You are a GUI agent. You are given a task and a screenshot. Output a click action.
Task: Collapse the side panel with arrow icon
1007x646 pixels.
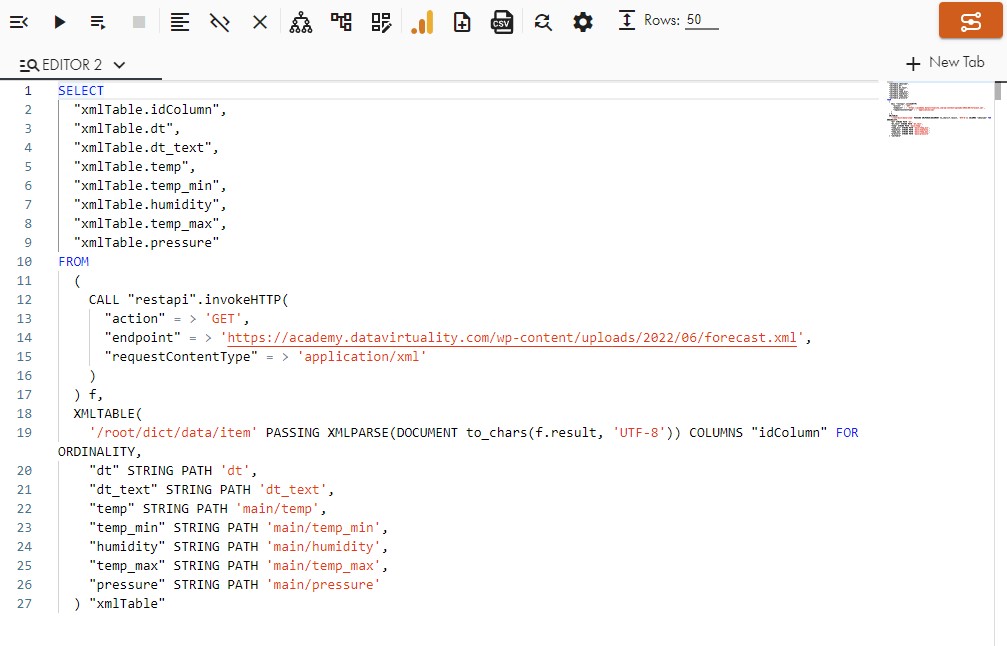[19, 22]
